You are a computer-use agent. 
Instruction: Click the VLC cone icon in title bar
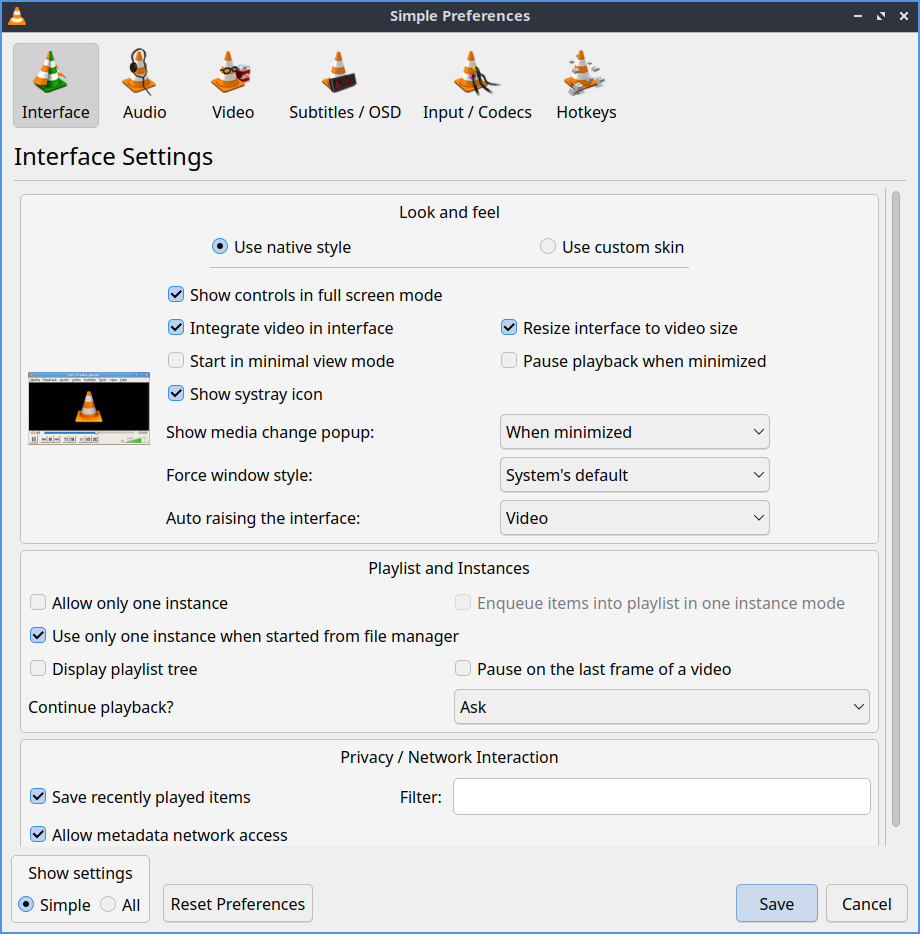click(x=17, y=16)
